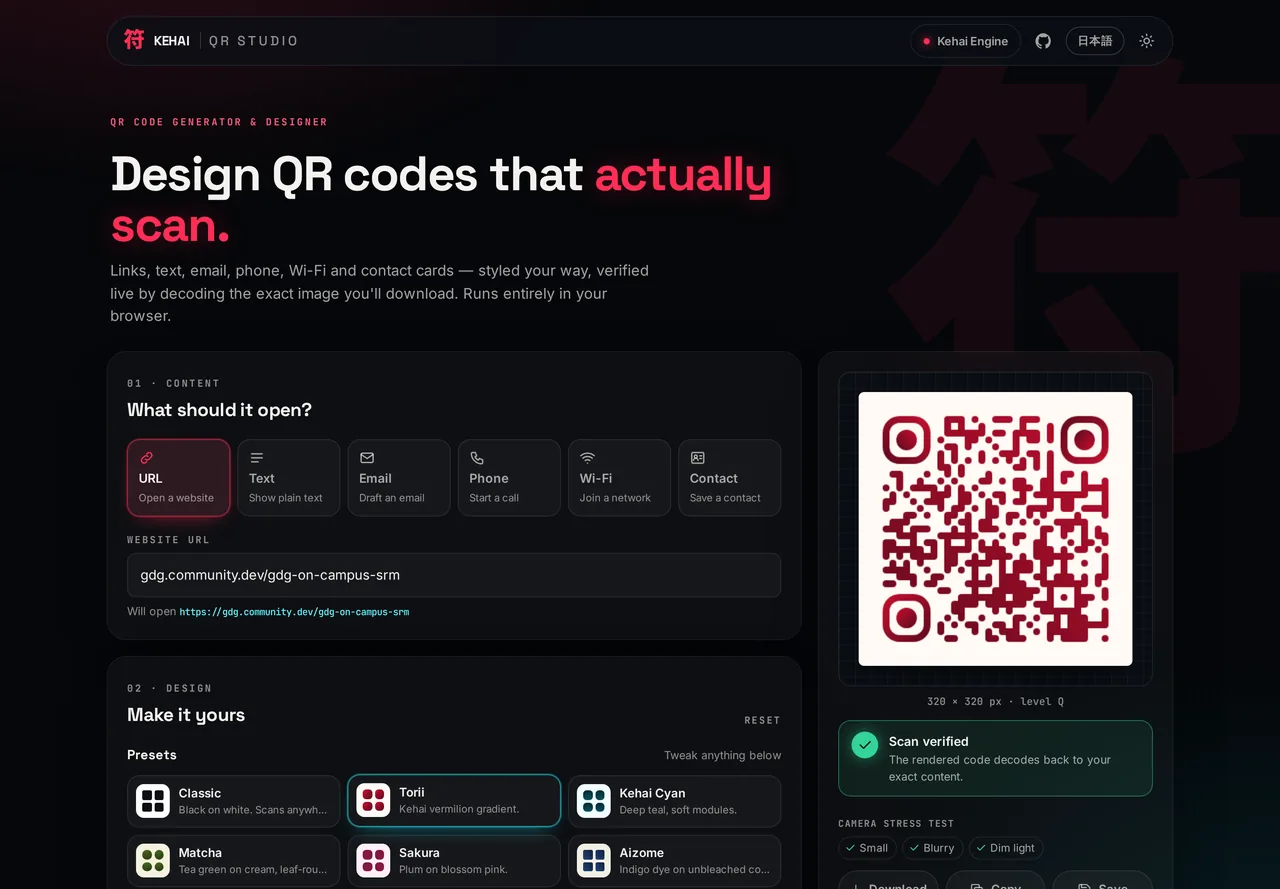Choose the Email content type
This screenshot has height=889, width=1280.
click(399, 478)
